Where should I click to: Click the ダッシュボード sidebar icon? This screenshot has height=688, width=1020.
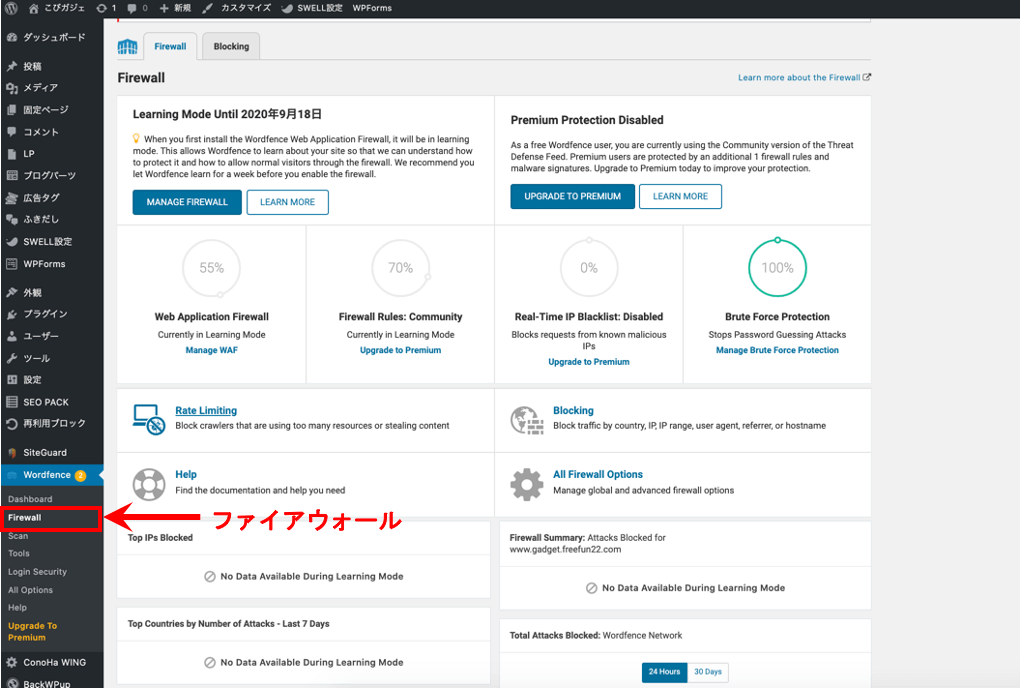click(x=12, y=38)
